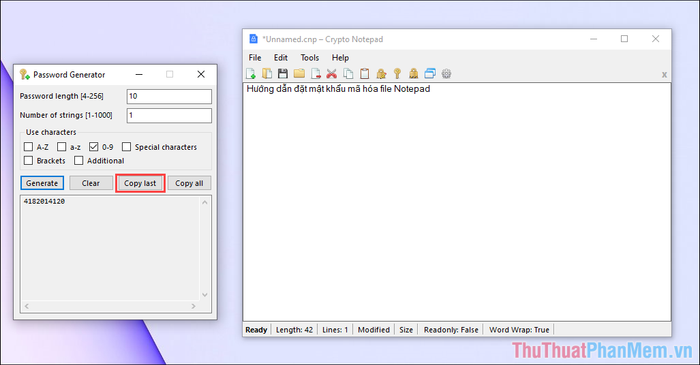Click the Ready status bar entry
The width and height of the screenshot is (700, 365).
(256, 330)
